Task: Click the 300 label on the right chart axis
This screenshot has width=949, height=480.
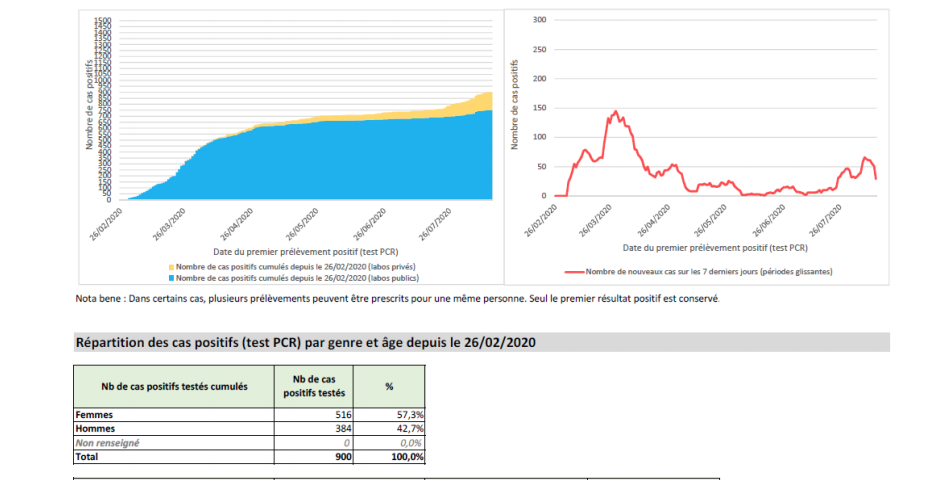Action: [539, 20]
